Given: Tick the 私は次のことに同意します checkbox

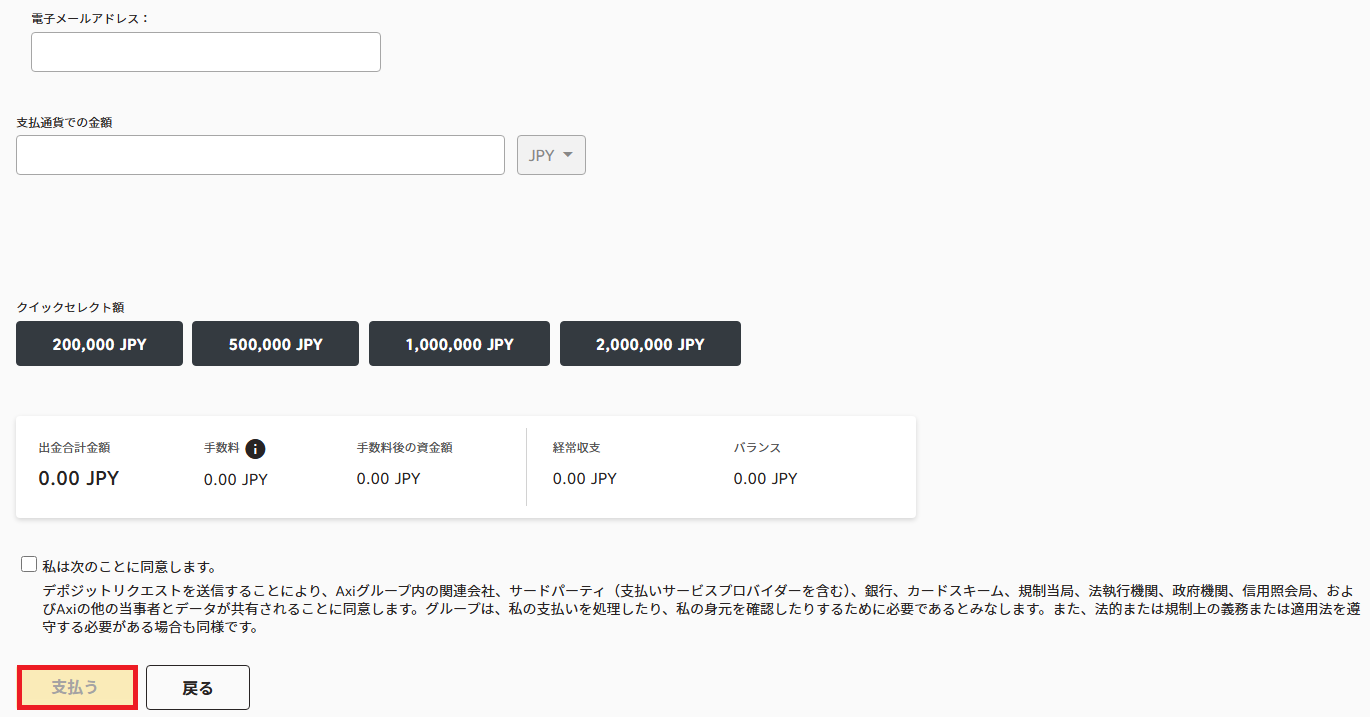Looking at the screenshot, I should pos(29,565).
